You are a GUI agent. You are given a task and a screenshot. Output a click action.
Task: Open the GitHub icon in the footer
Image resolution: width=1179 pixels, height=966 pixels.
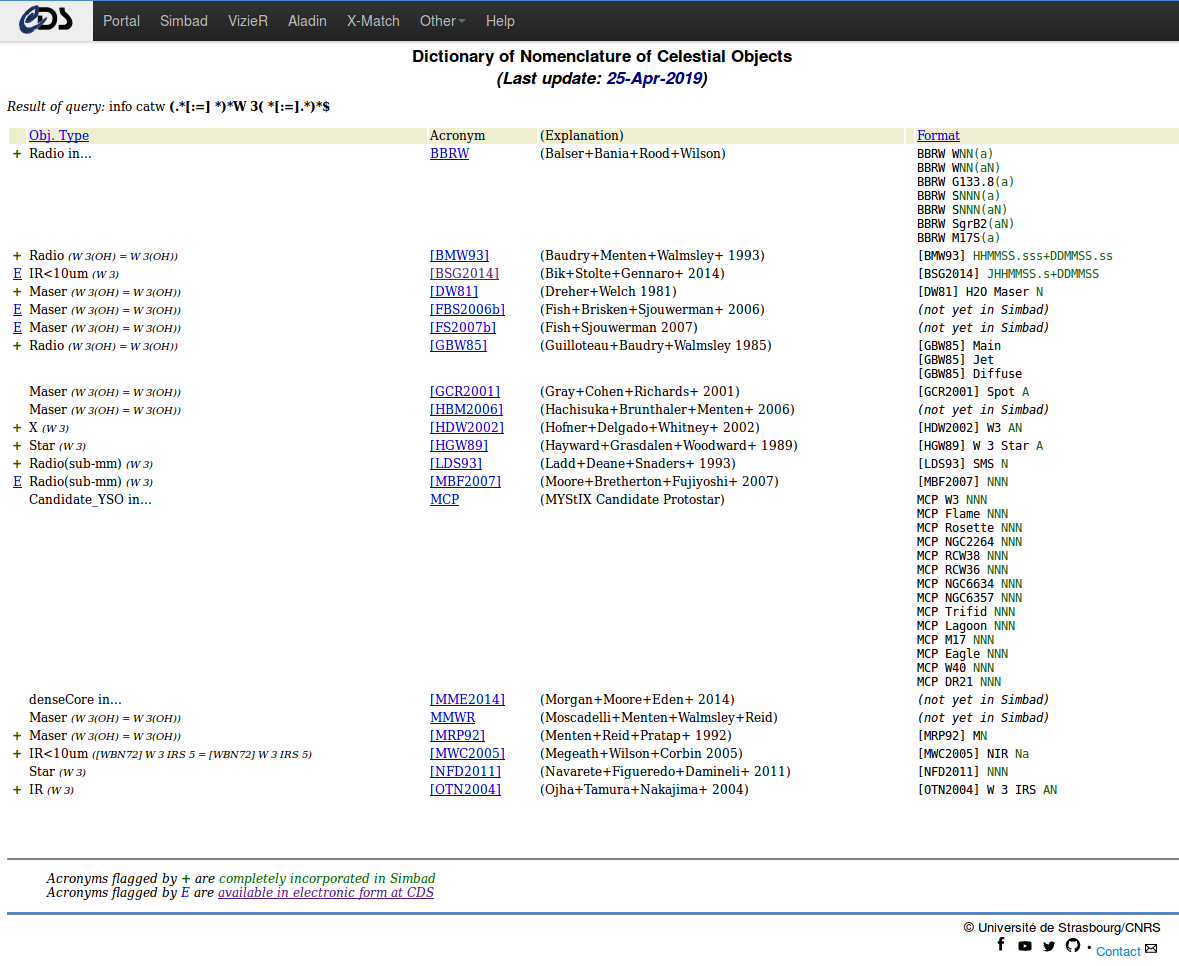[x=1073, y=945]
